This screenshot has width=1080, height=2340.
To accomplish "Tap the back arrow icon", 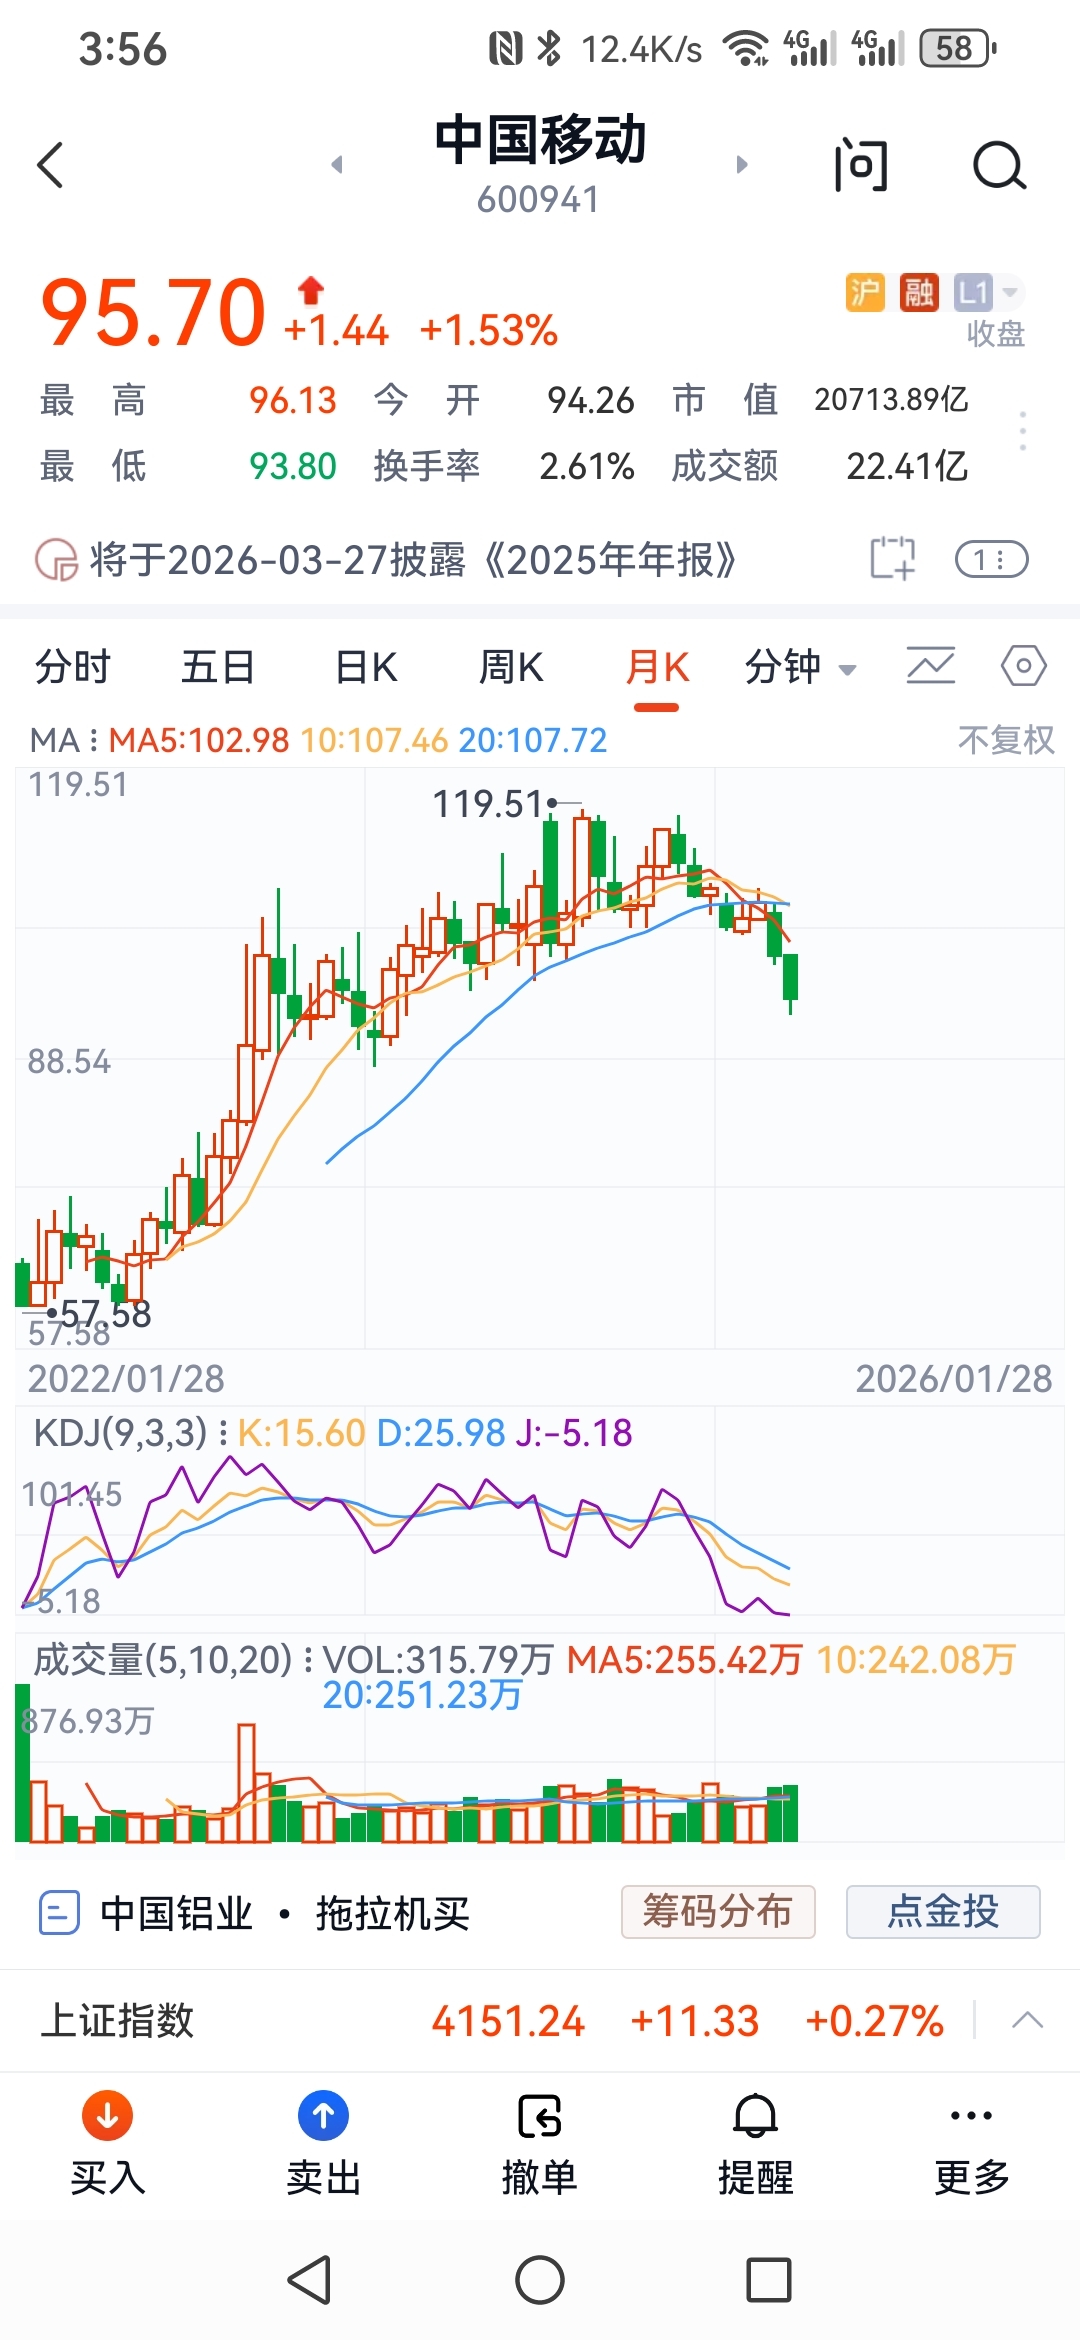I will (x=50, y=165).
